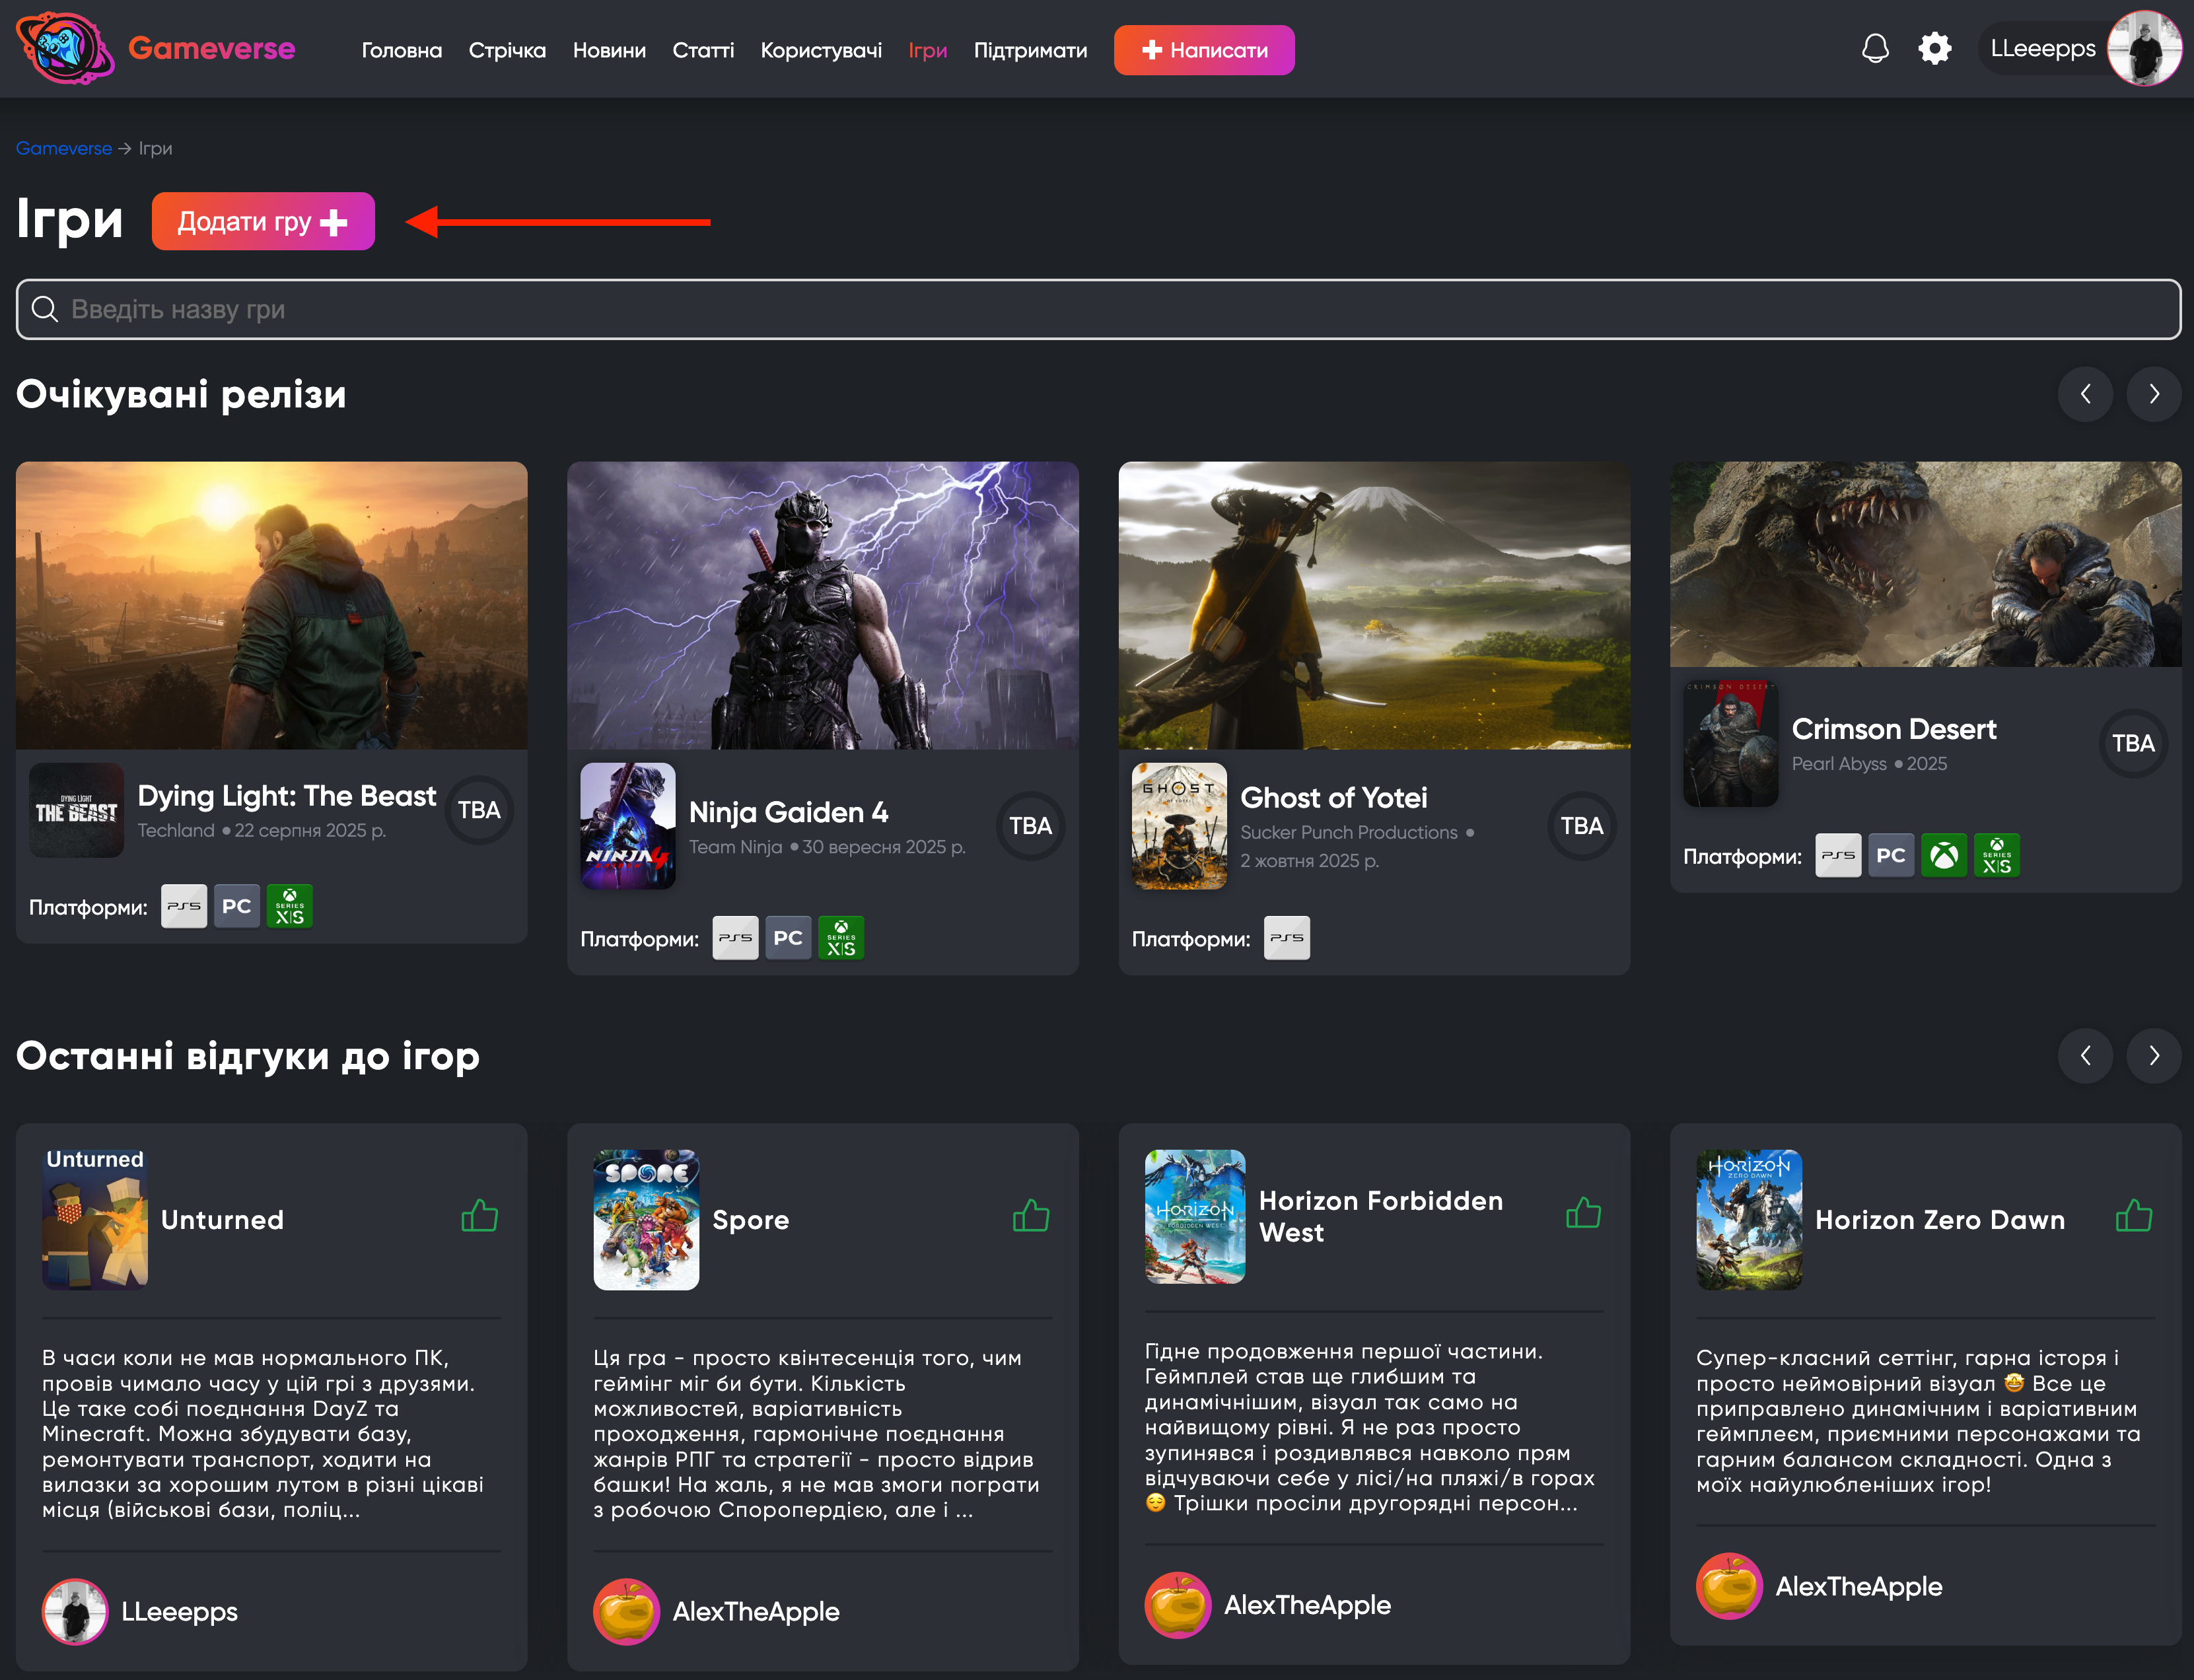The width and height of the screenshot is (2194, 1680).
Task: Select the Ігри menu item
Action: pyautogui.click(x=927, y=50)
